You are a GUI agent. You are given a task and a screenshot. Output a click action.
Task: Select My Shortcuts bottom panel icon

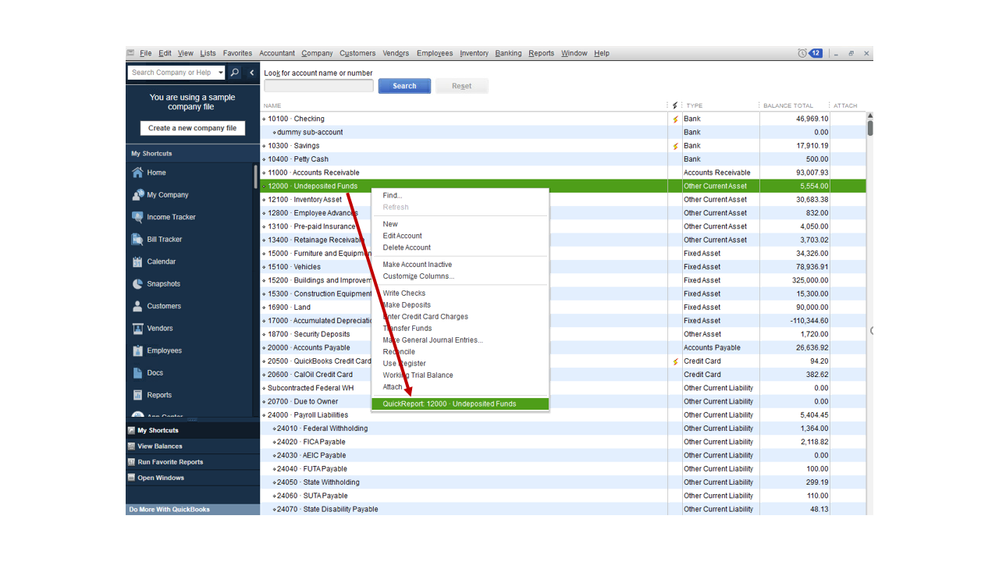(132, 431)
